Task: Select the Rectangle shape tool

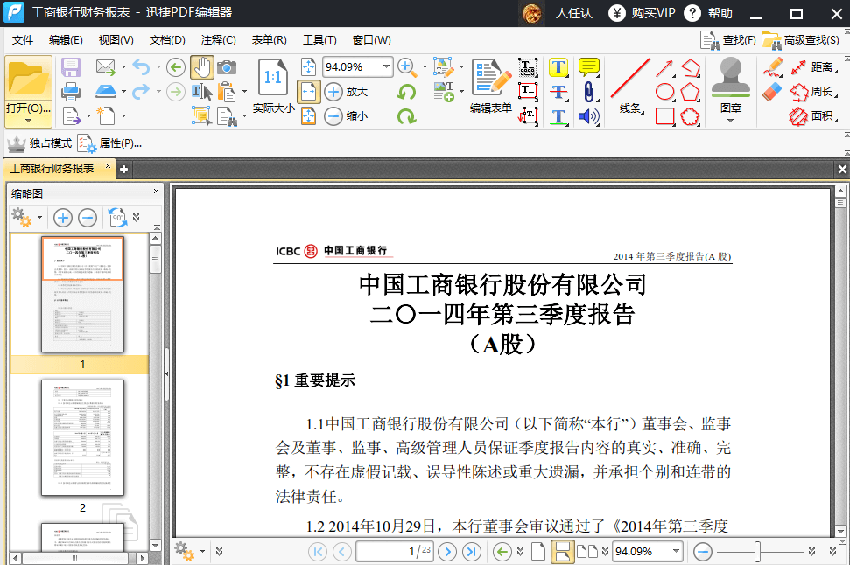Action: point(665,116)
